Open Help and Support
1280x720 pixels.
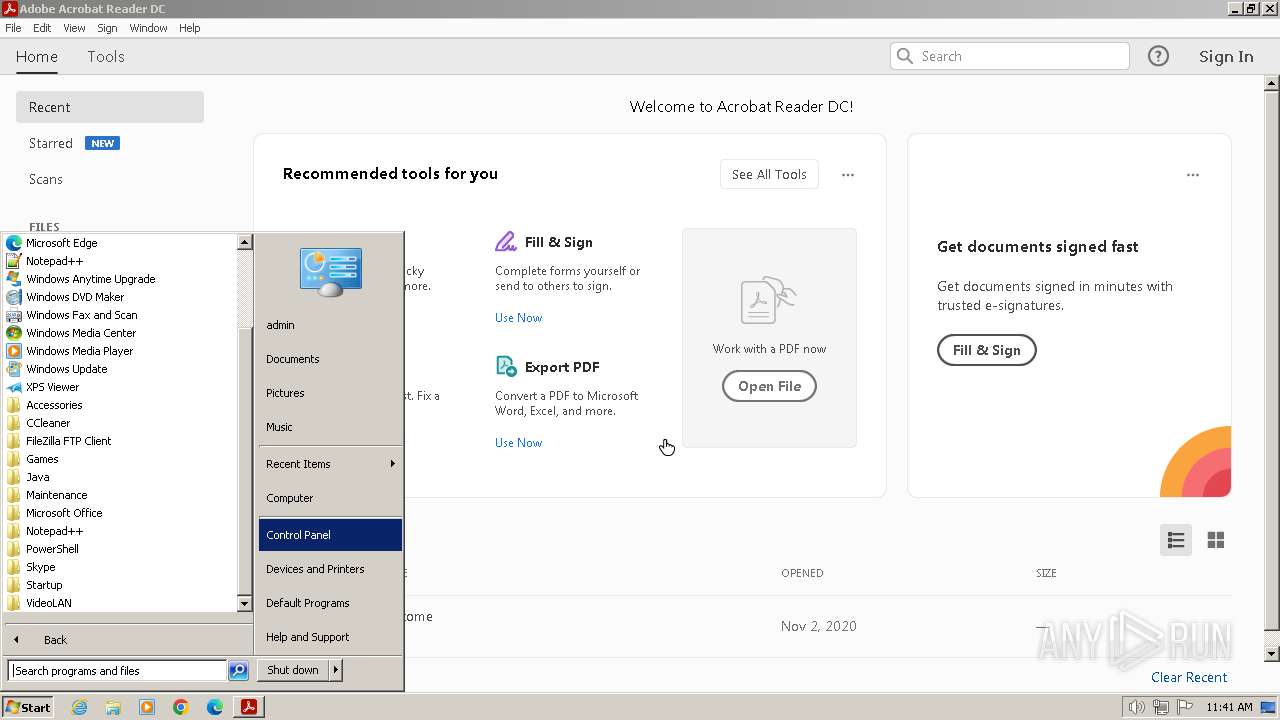(330, 637)
